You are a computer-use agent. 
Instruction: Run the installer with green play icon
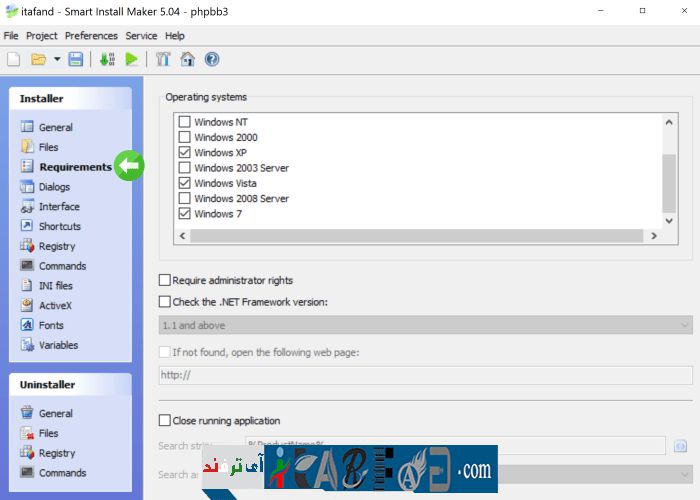[x=132, y=60]
